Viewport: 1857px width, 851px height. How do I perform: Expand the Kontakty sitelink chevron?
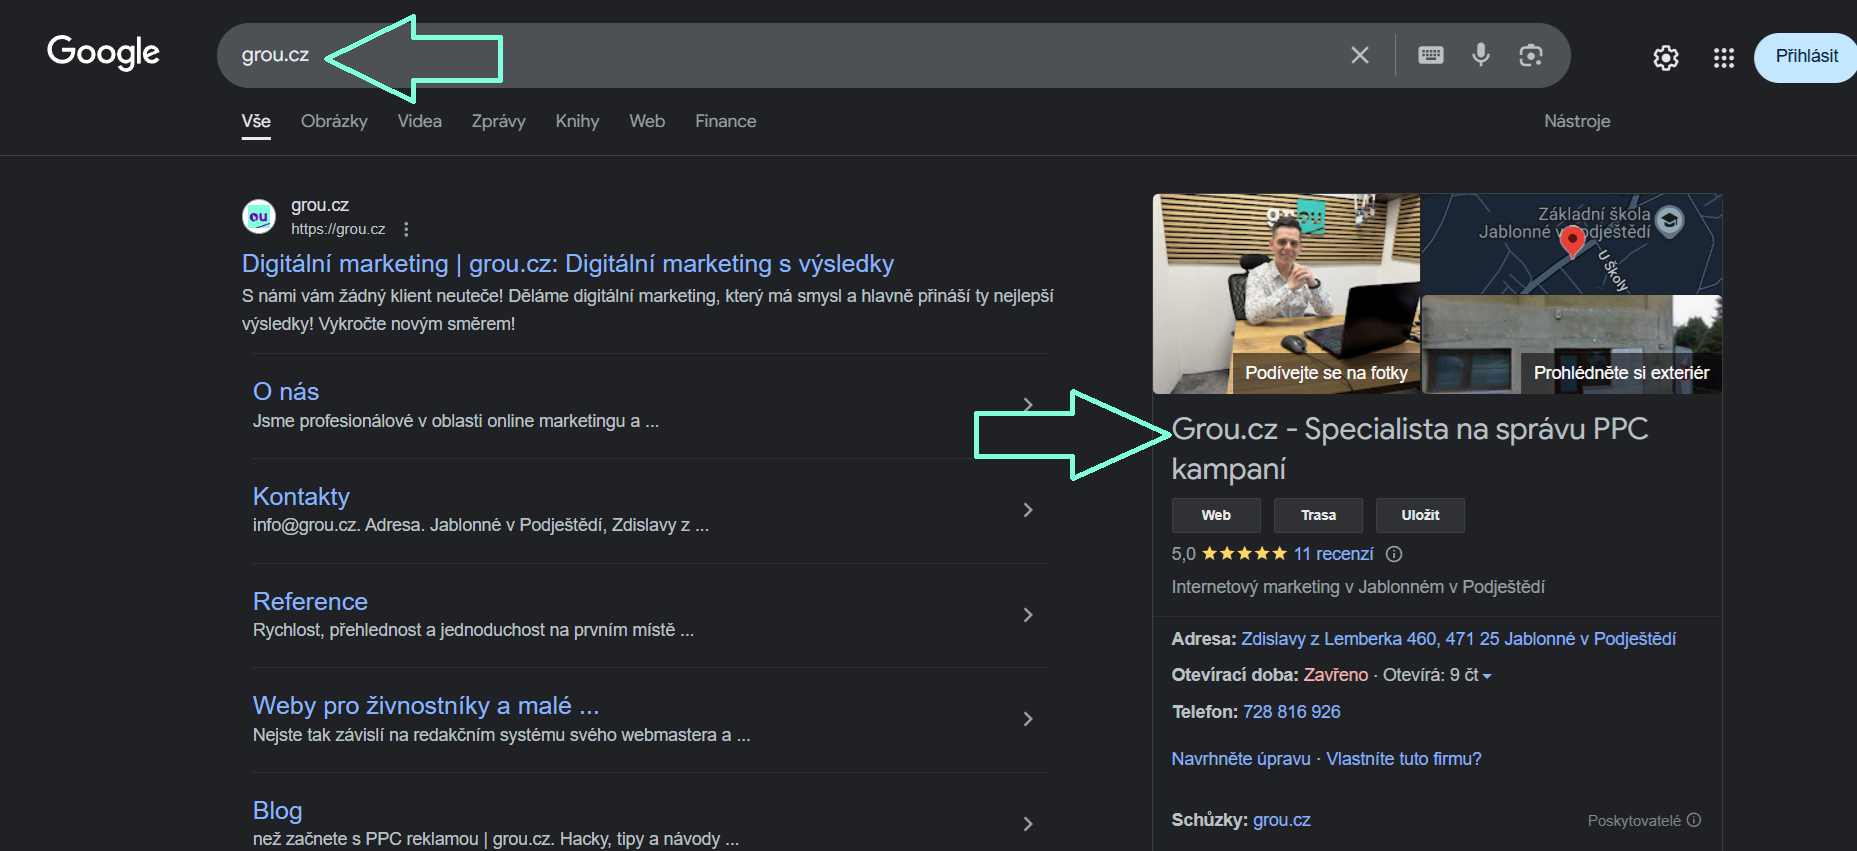pos(1028,510)
